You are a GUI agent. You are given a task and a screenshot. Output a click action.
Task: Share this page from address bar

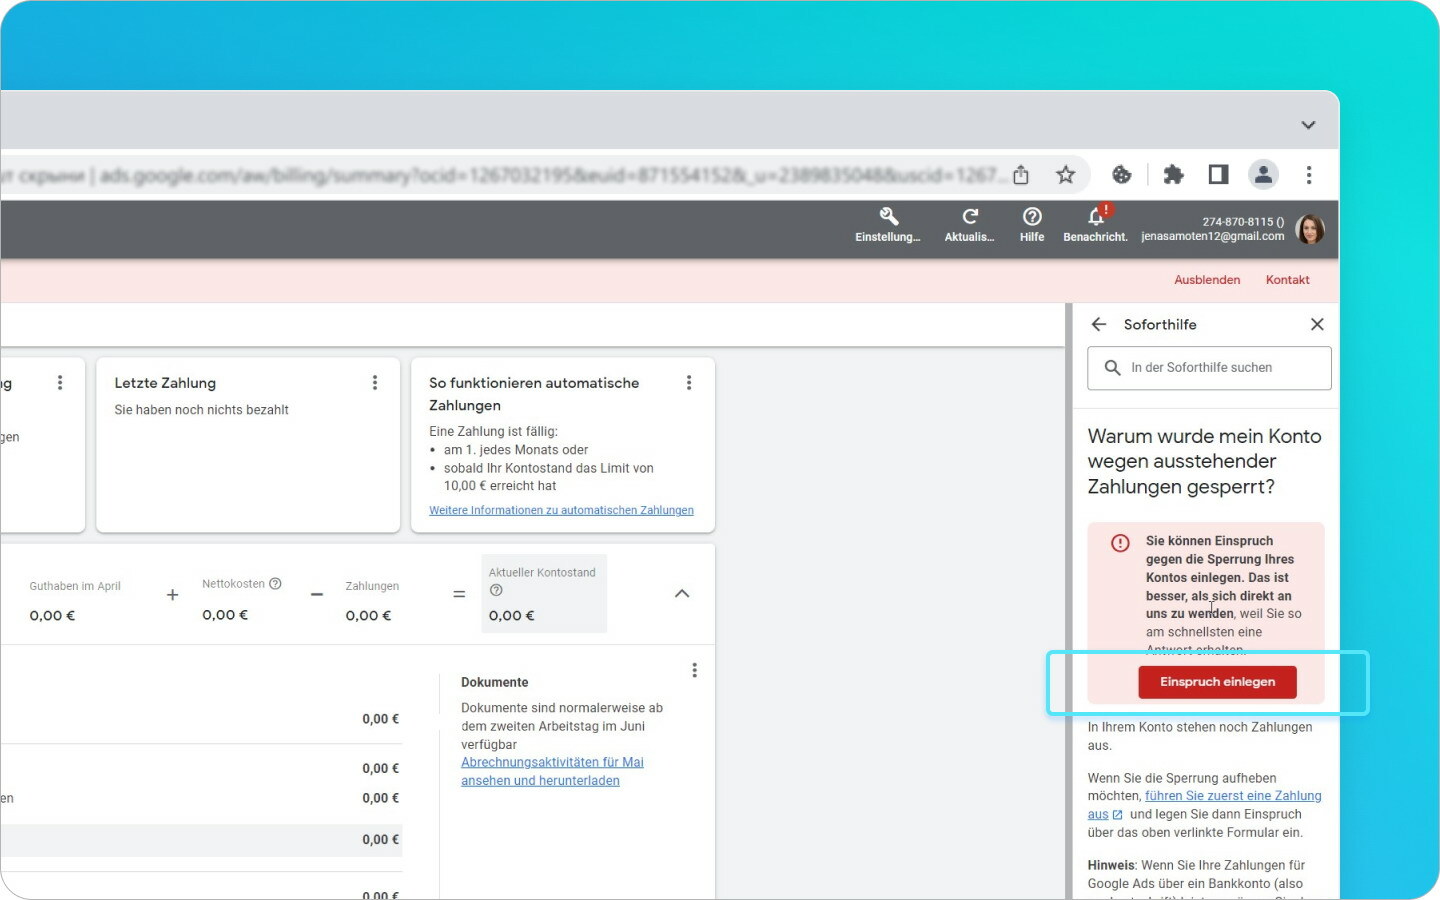tap(1021, 175)
